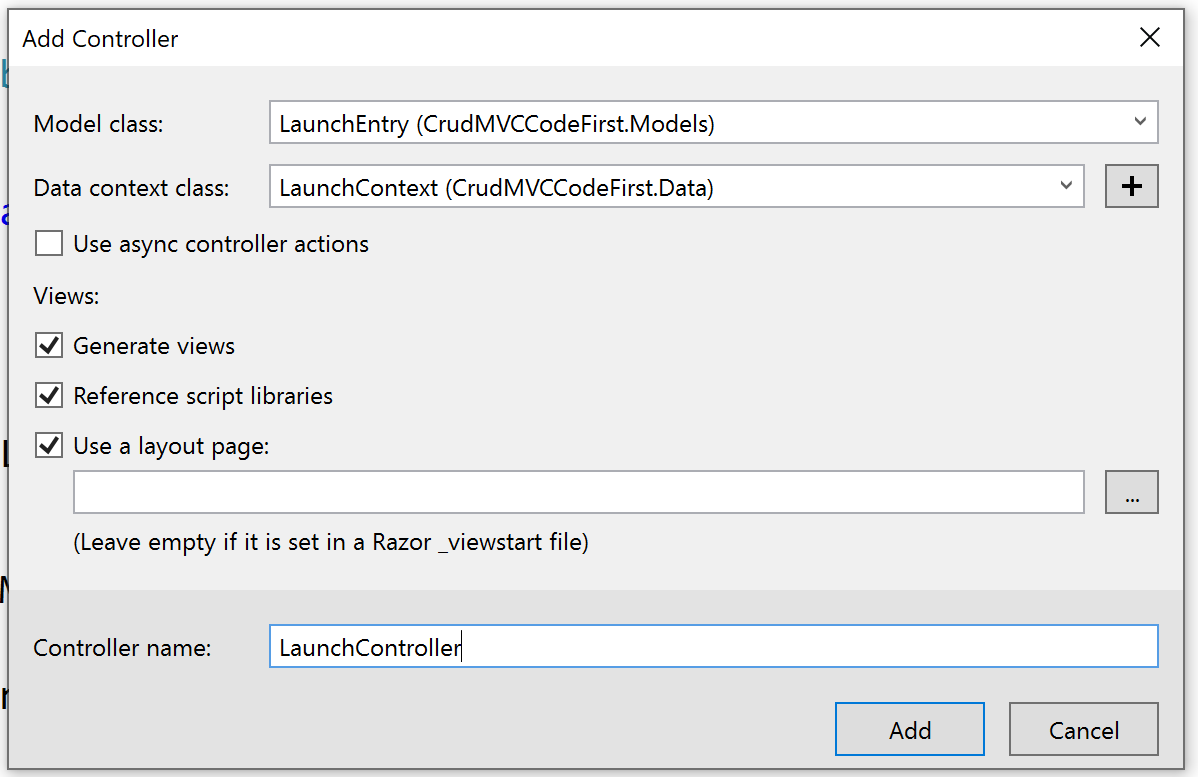Screen dimensions: 1198x777
Task: Click the 'Data context class:' label
Action: (x=131, y=188)
